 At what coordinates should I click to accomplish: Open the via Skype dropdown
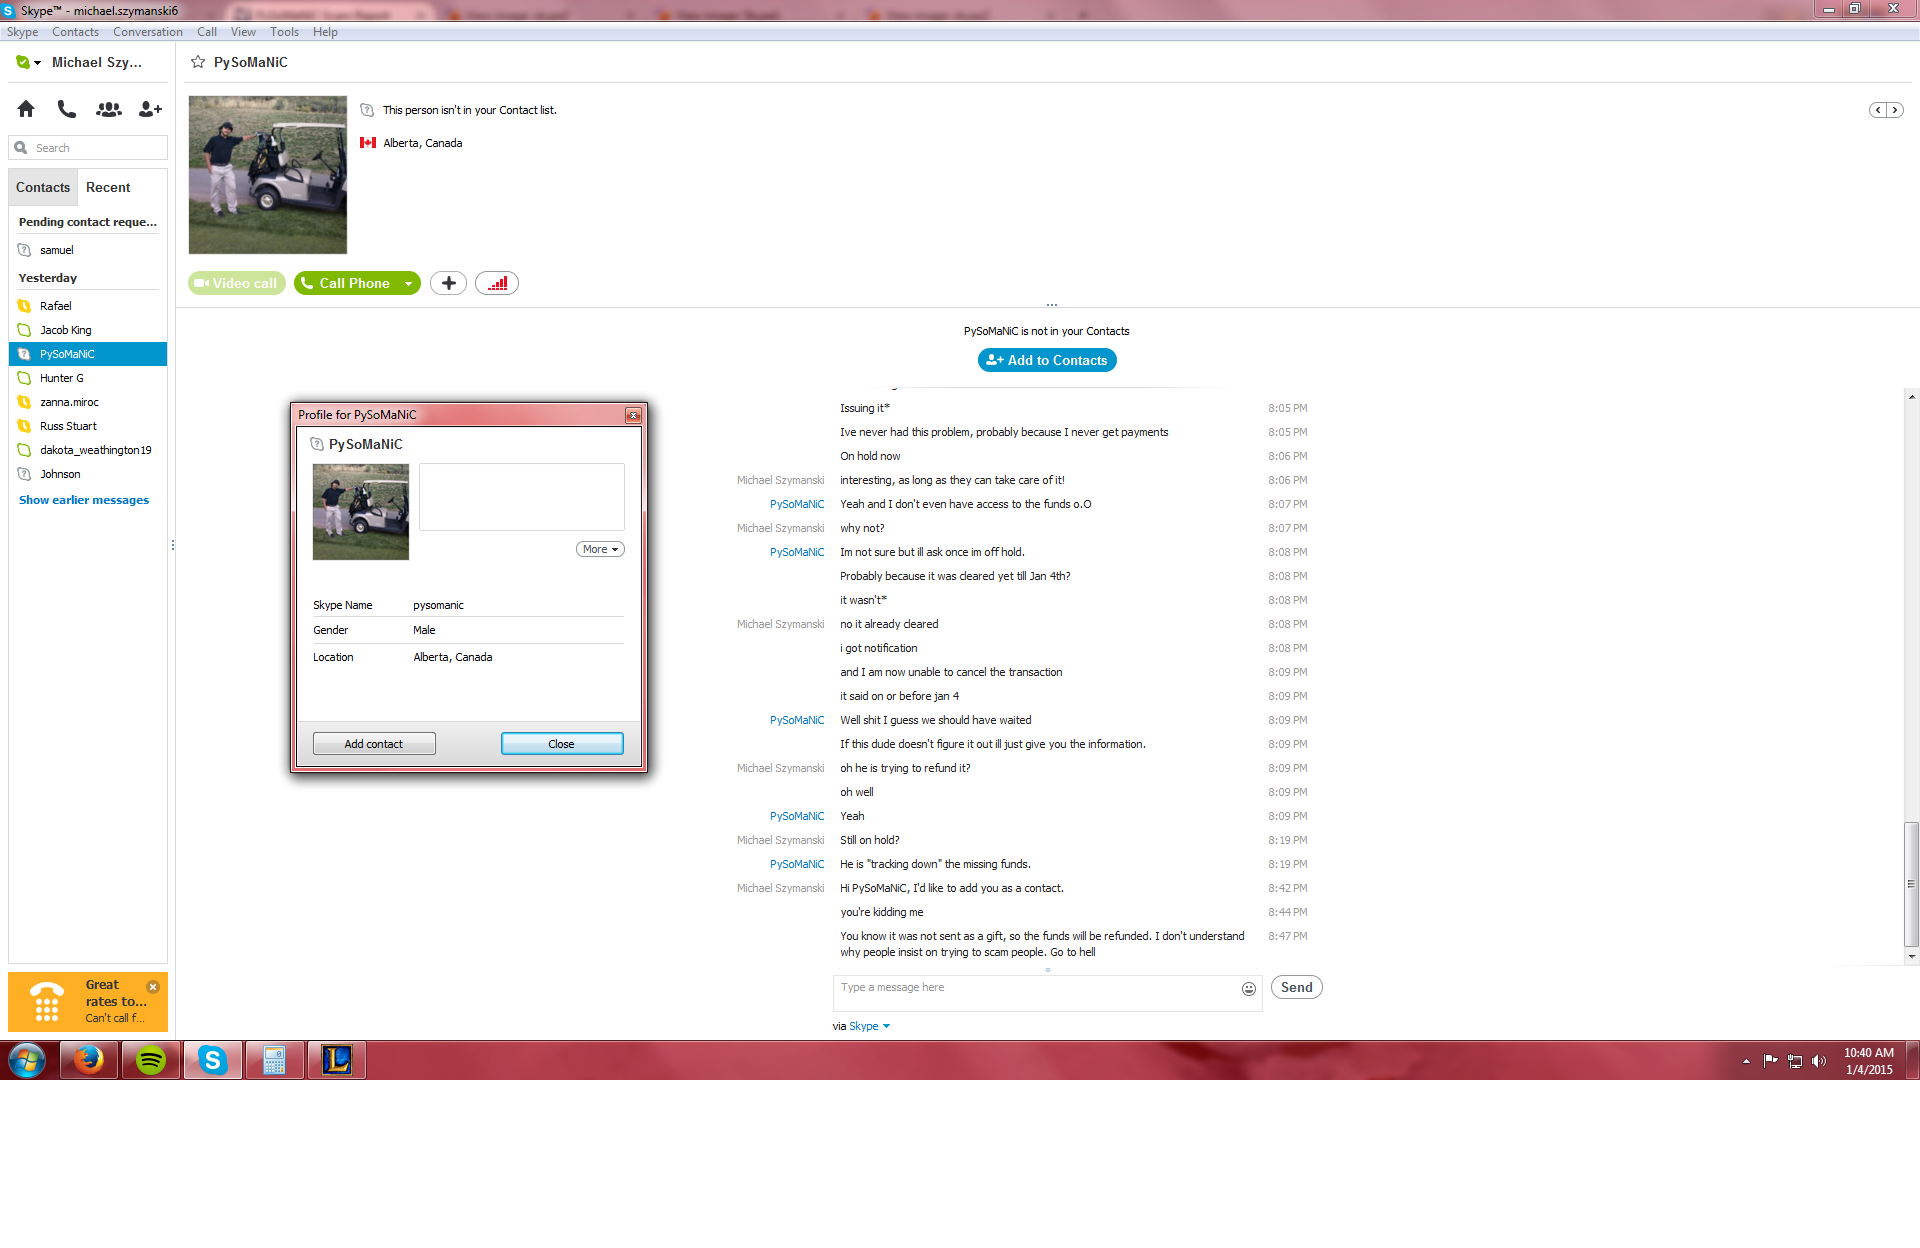pos(869,1026)
